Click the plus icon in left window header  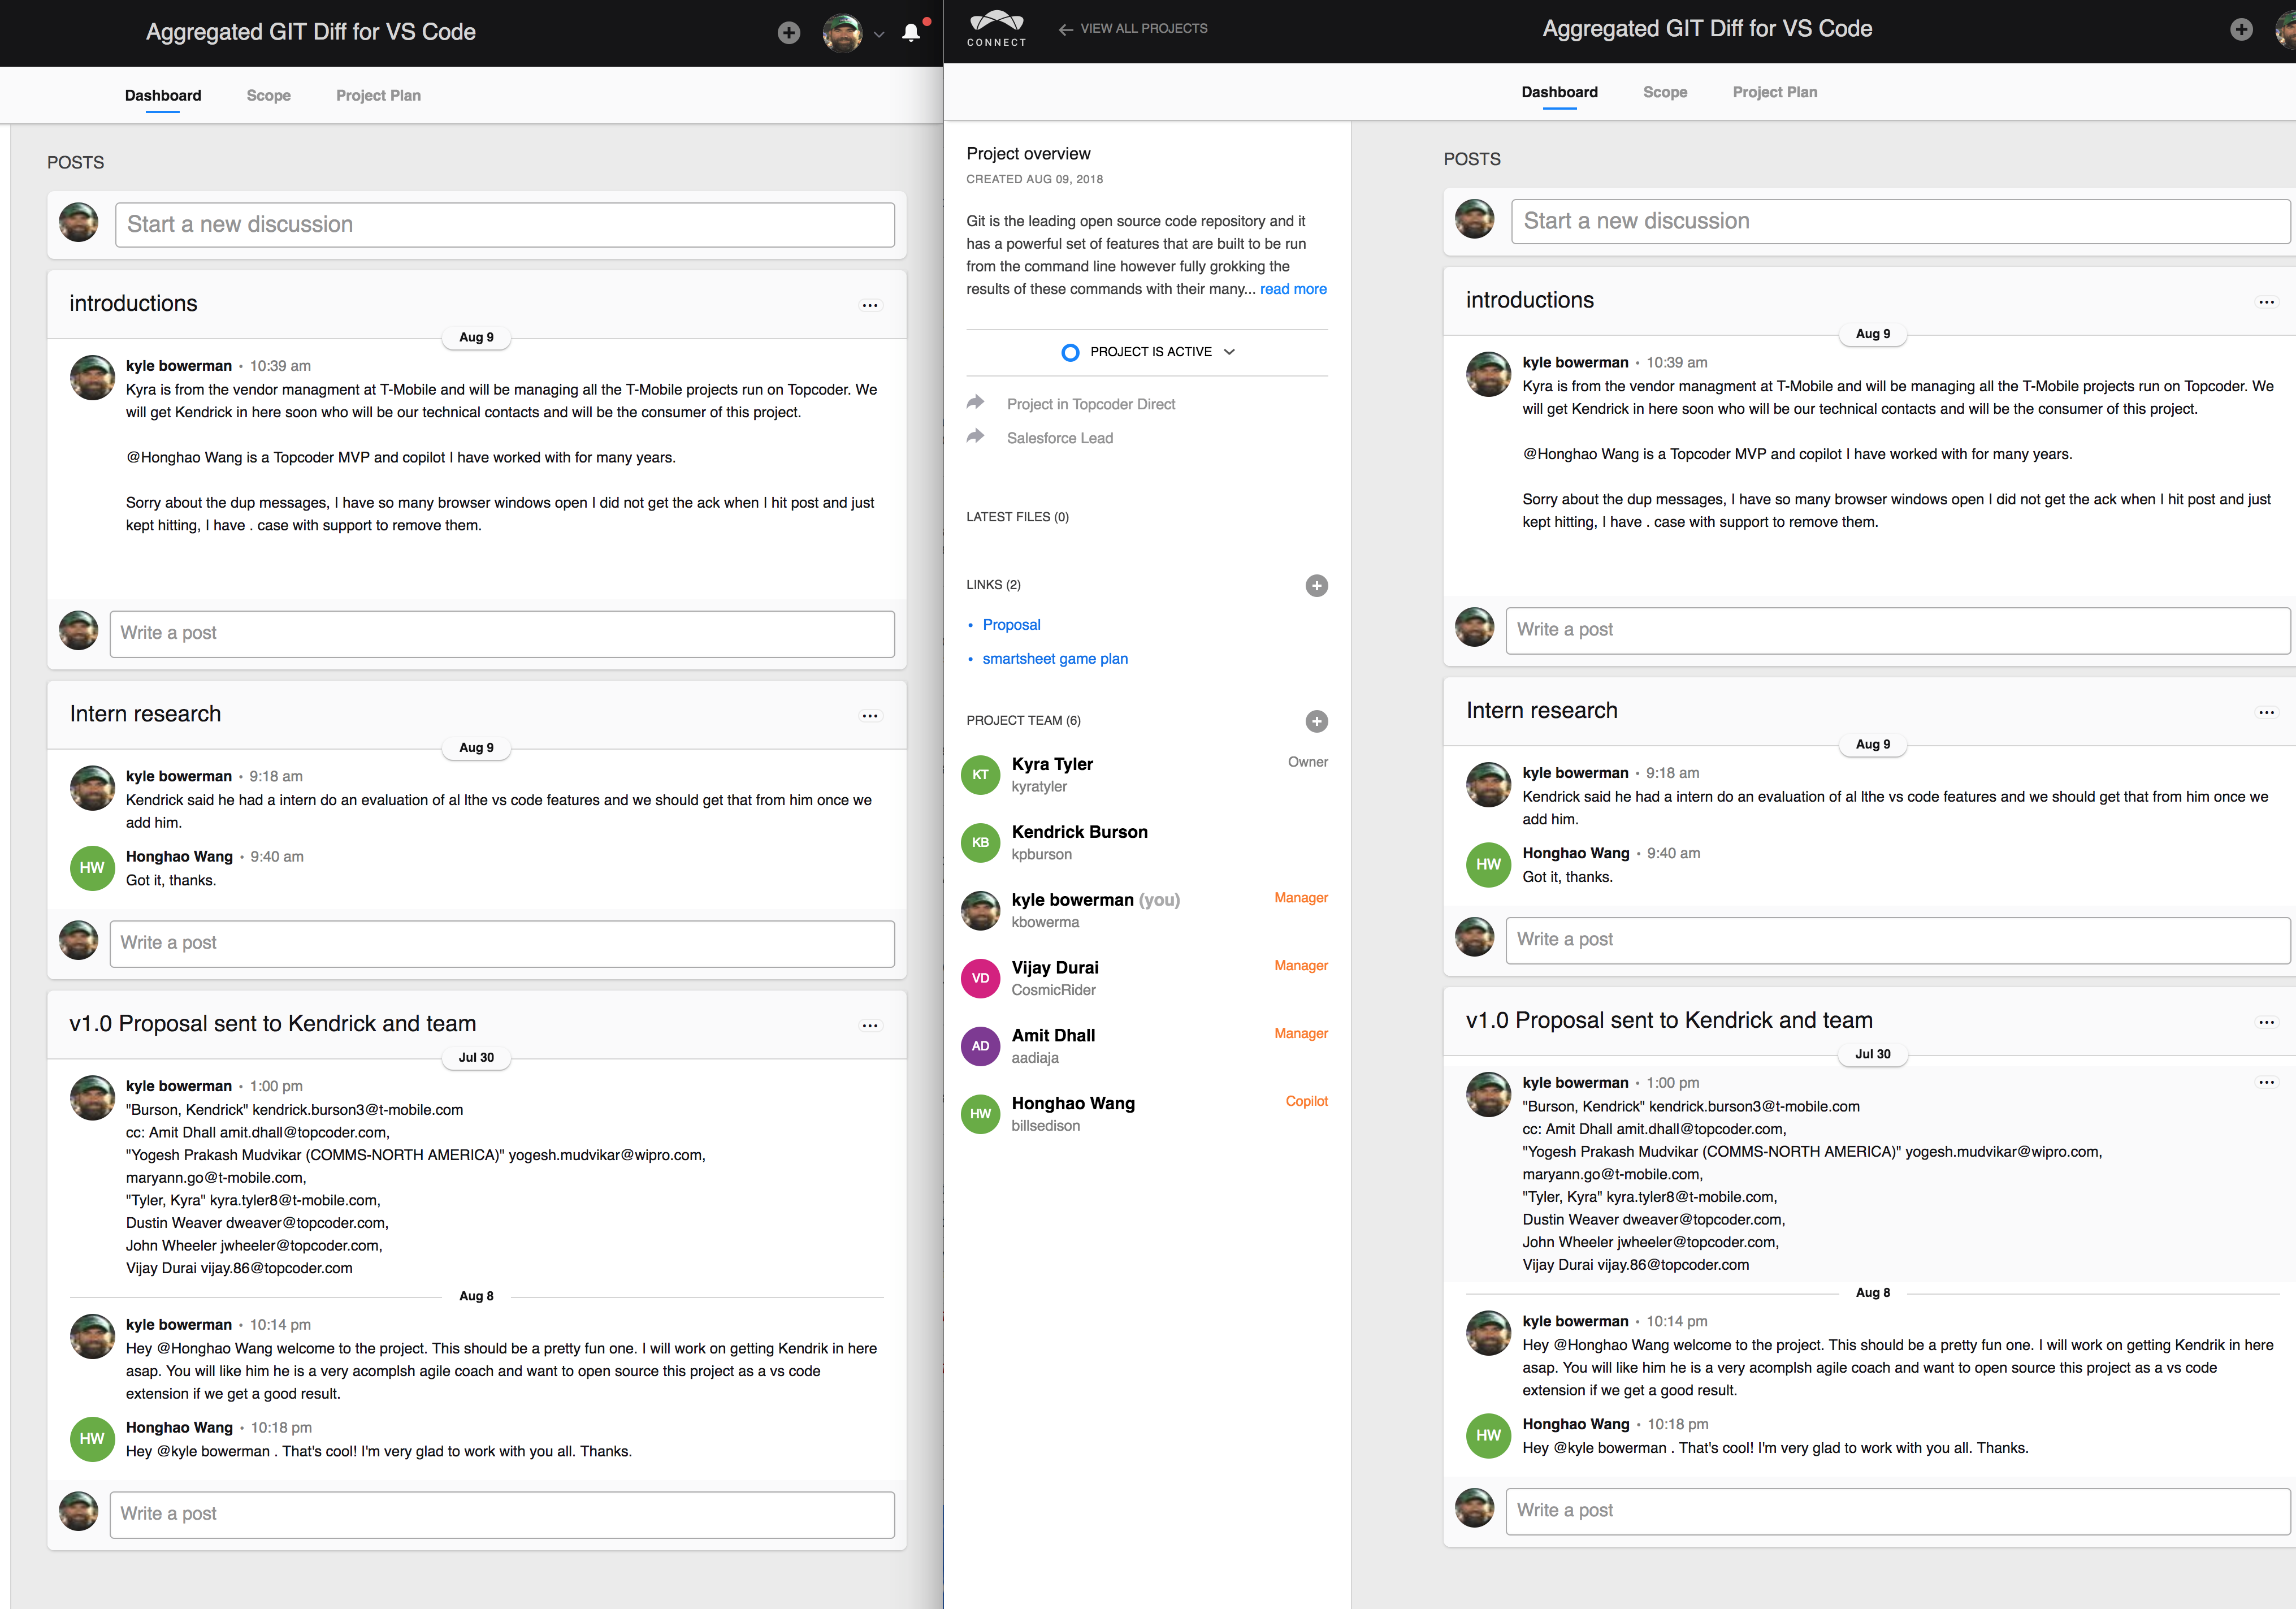pyautogui.click(x=788, y=33)
